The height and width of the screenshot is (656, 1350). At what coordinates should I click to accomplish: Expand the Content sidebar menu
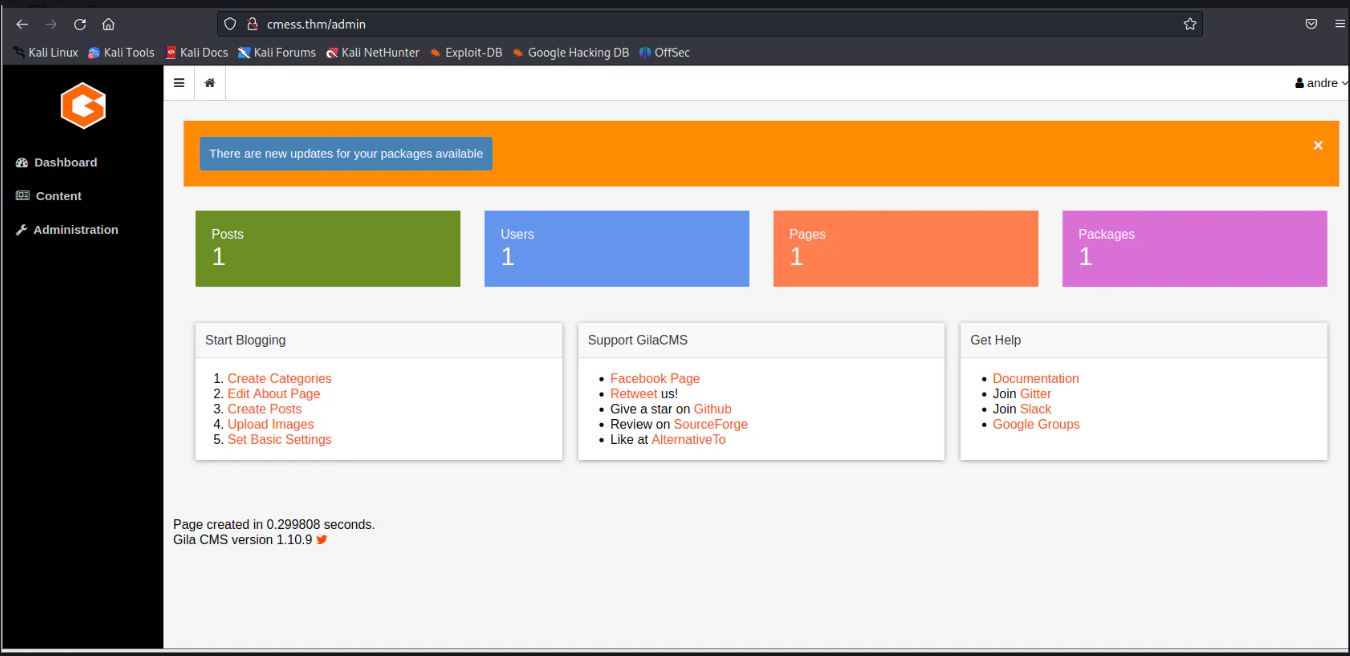click(58, 196)
